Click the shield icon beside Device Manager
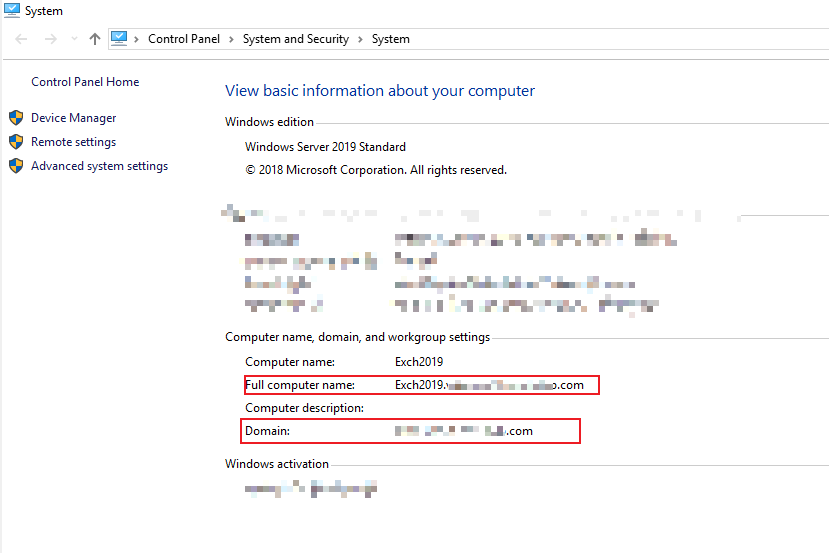Screen dimensions: 829x553 (x=16, y=117)
